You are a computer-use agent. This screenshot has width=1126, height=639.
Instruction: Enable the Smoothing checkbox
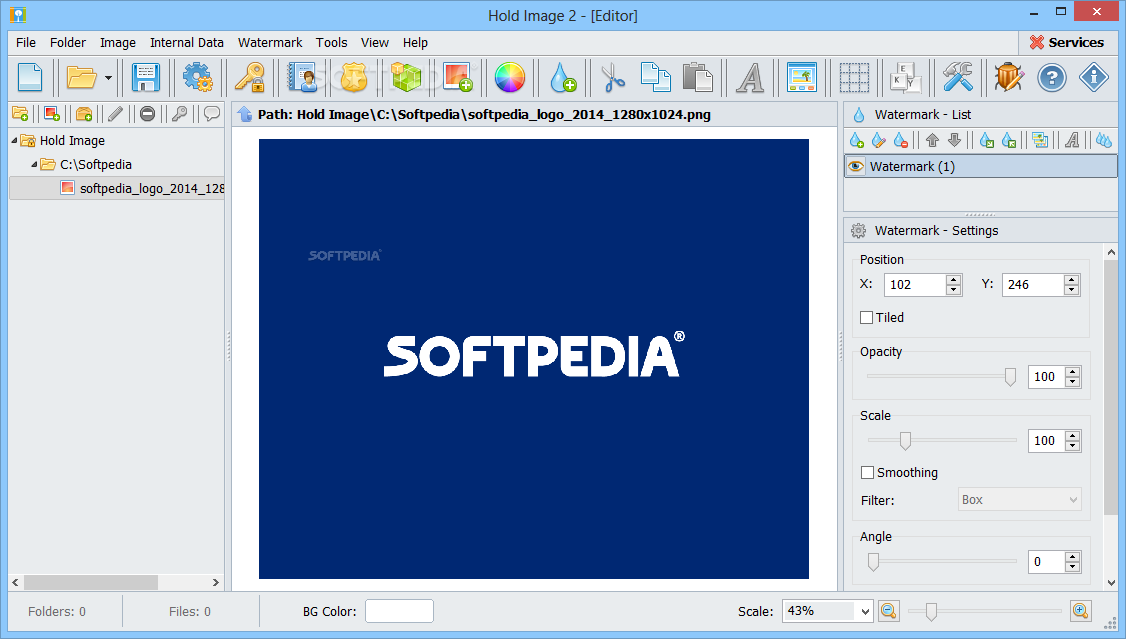867,472
